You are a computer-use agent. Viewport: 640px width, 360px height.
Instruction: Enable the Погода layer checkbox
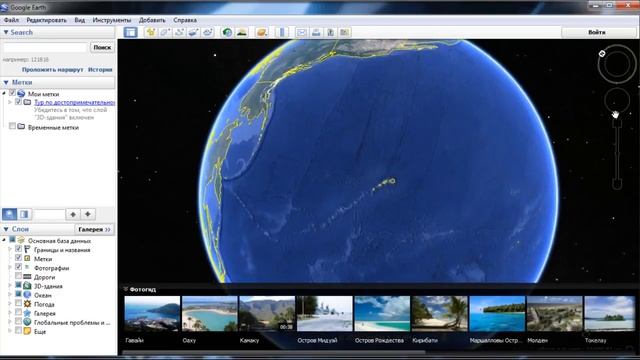pyautogui.click(x=18, y=303)
